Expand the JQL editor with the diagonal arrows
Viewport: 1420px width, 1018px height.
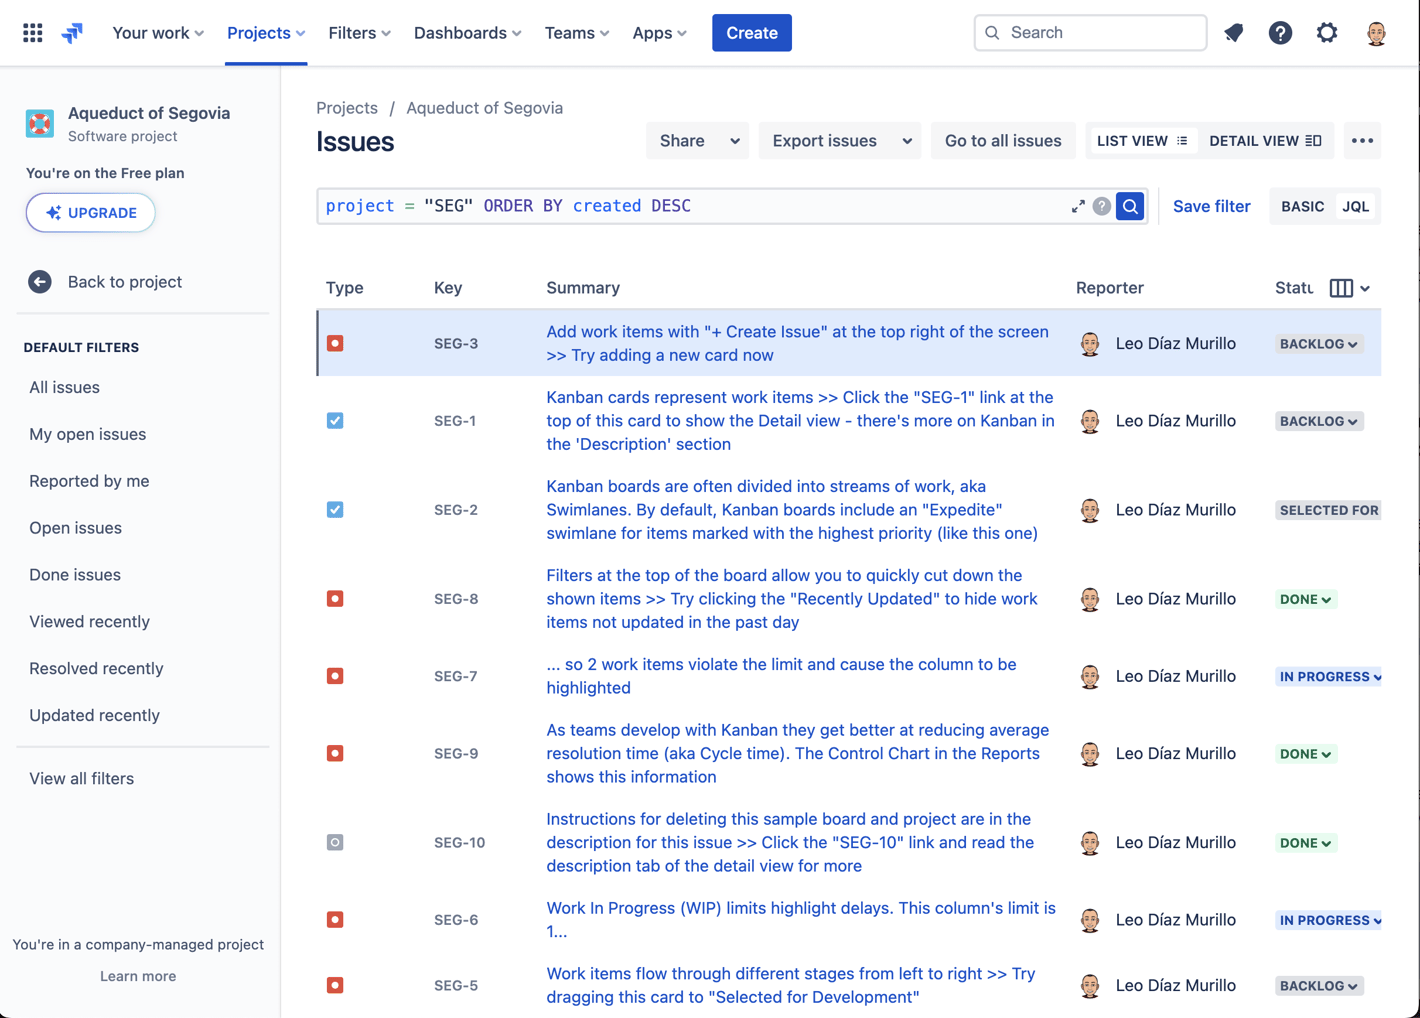click(1078, 206)
